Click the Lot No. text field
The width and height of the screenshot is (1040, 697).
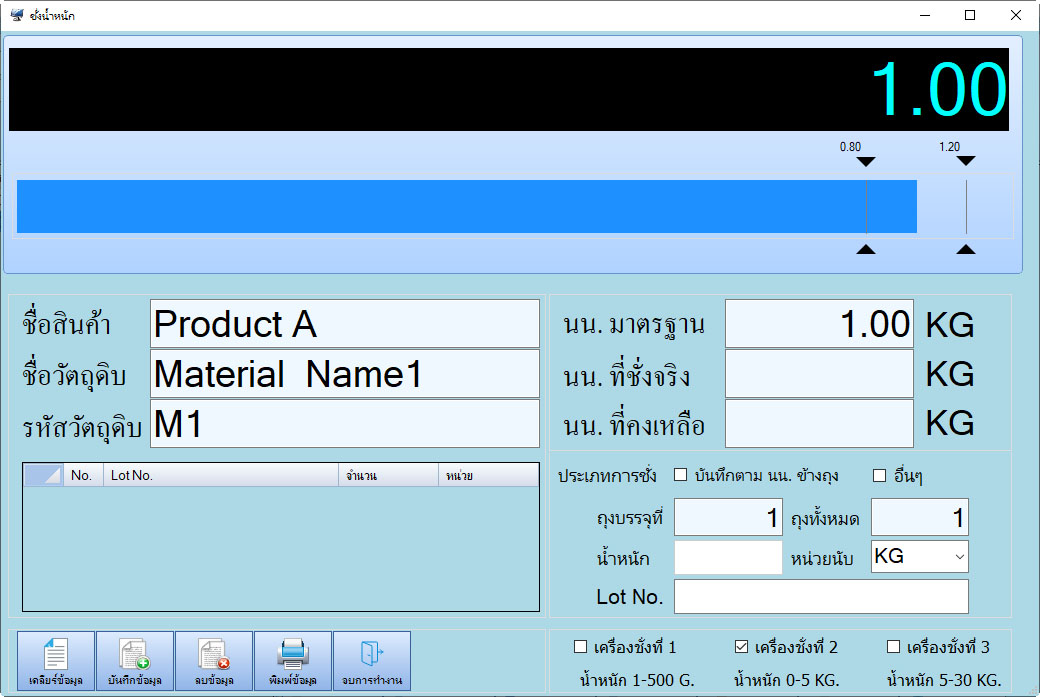pyautogui.click(x=821, y=597)
